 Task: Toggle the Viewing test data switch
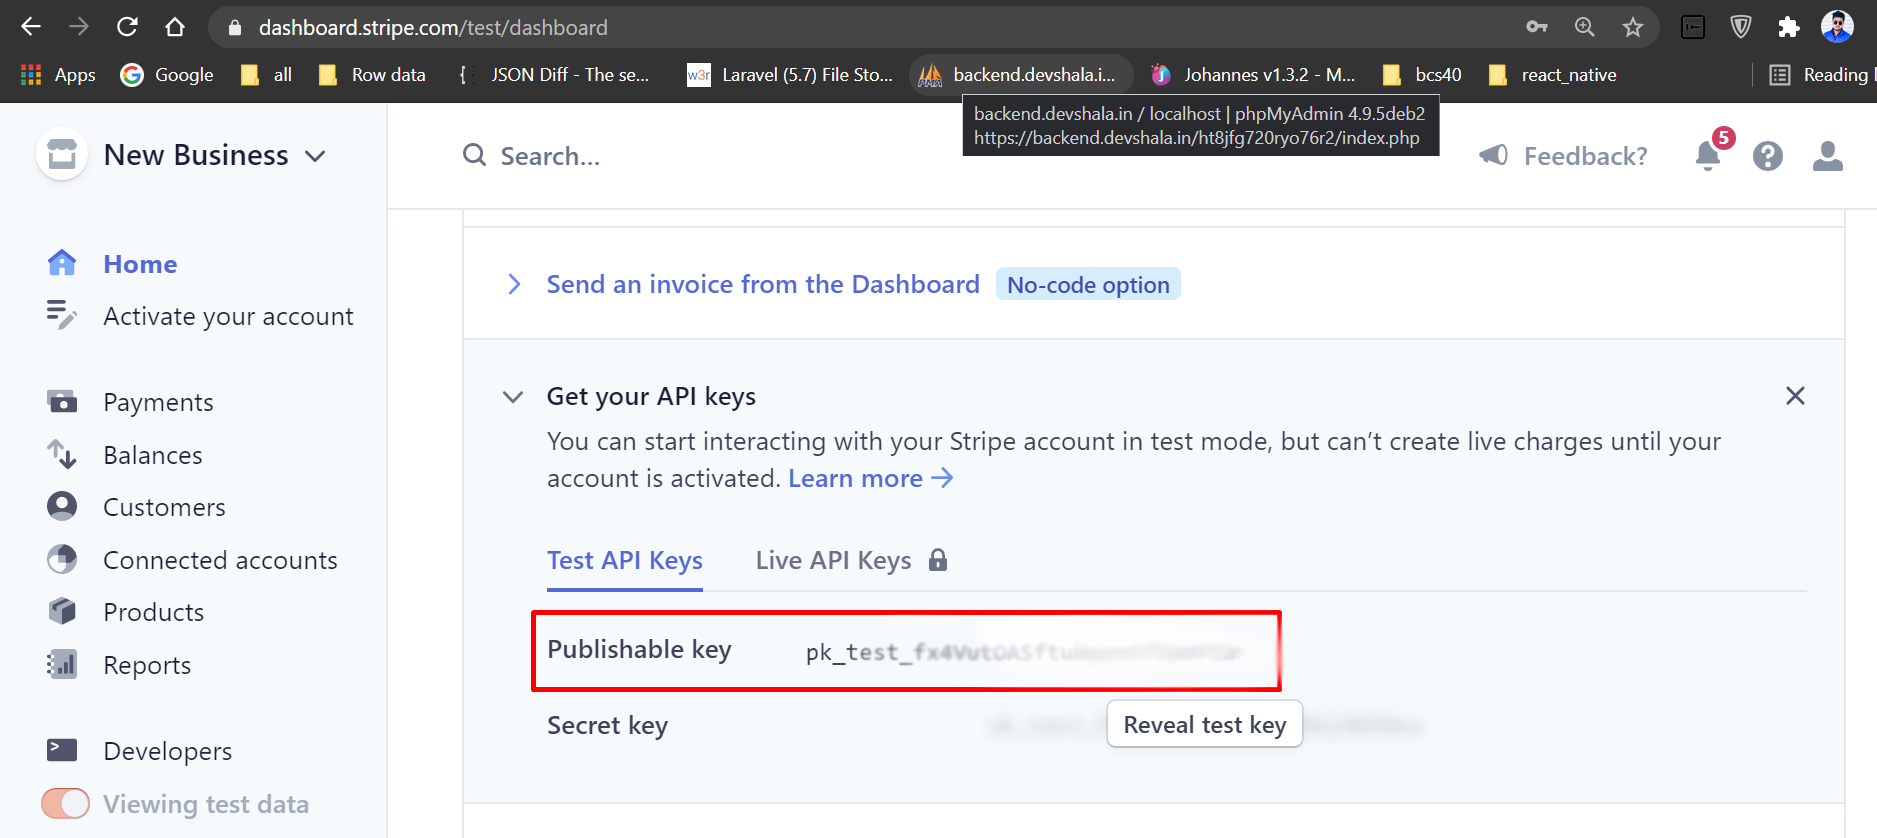65,804
